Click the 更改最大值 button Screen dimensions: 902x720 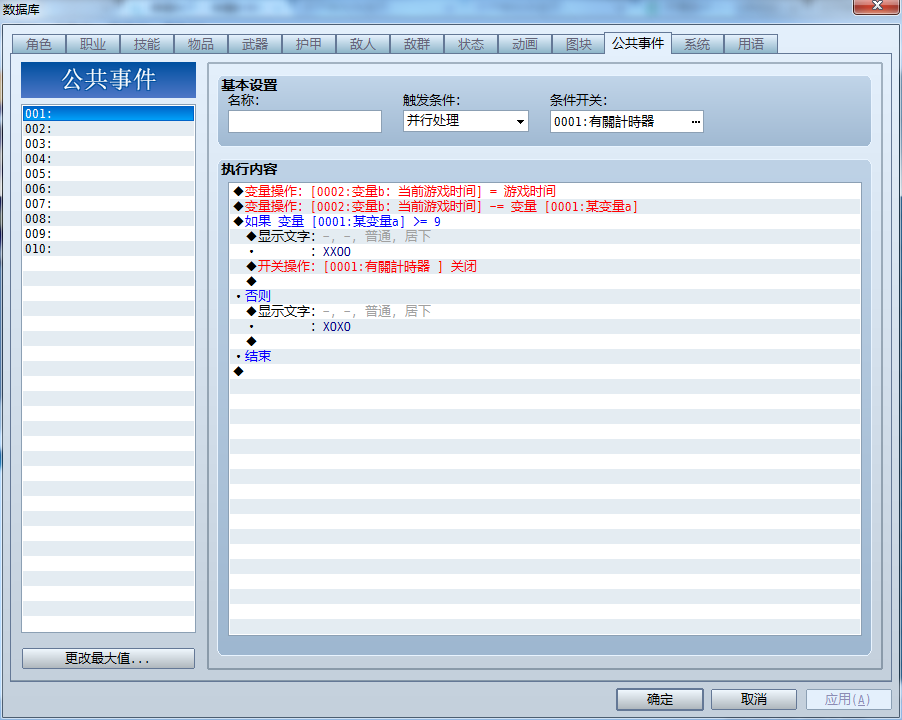click(108, 658)
